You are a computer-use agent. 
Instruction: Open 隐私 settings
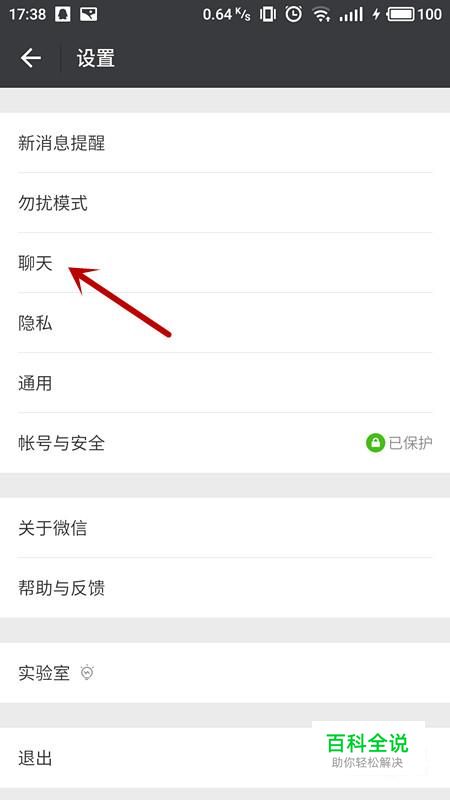point(225,323)
